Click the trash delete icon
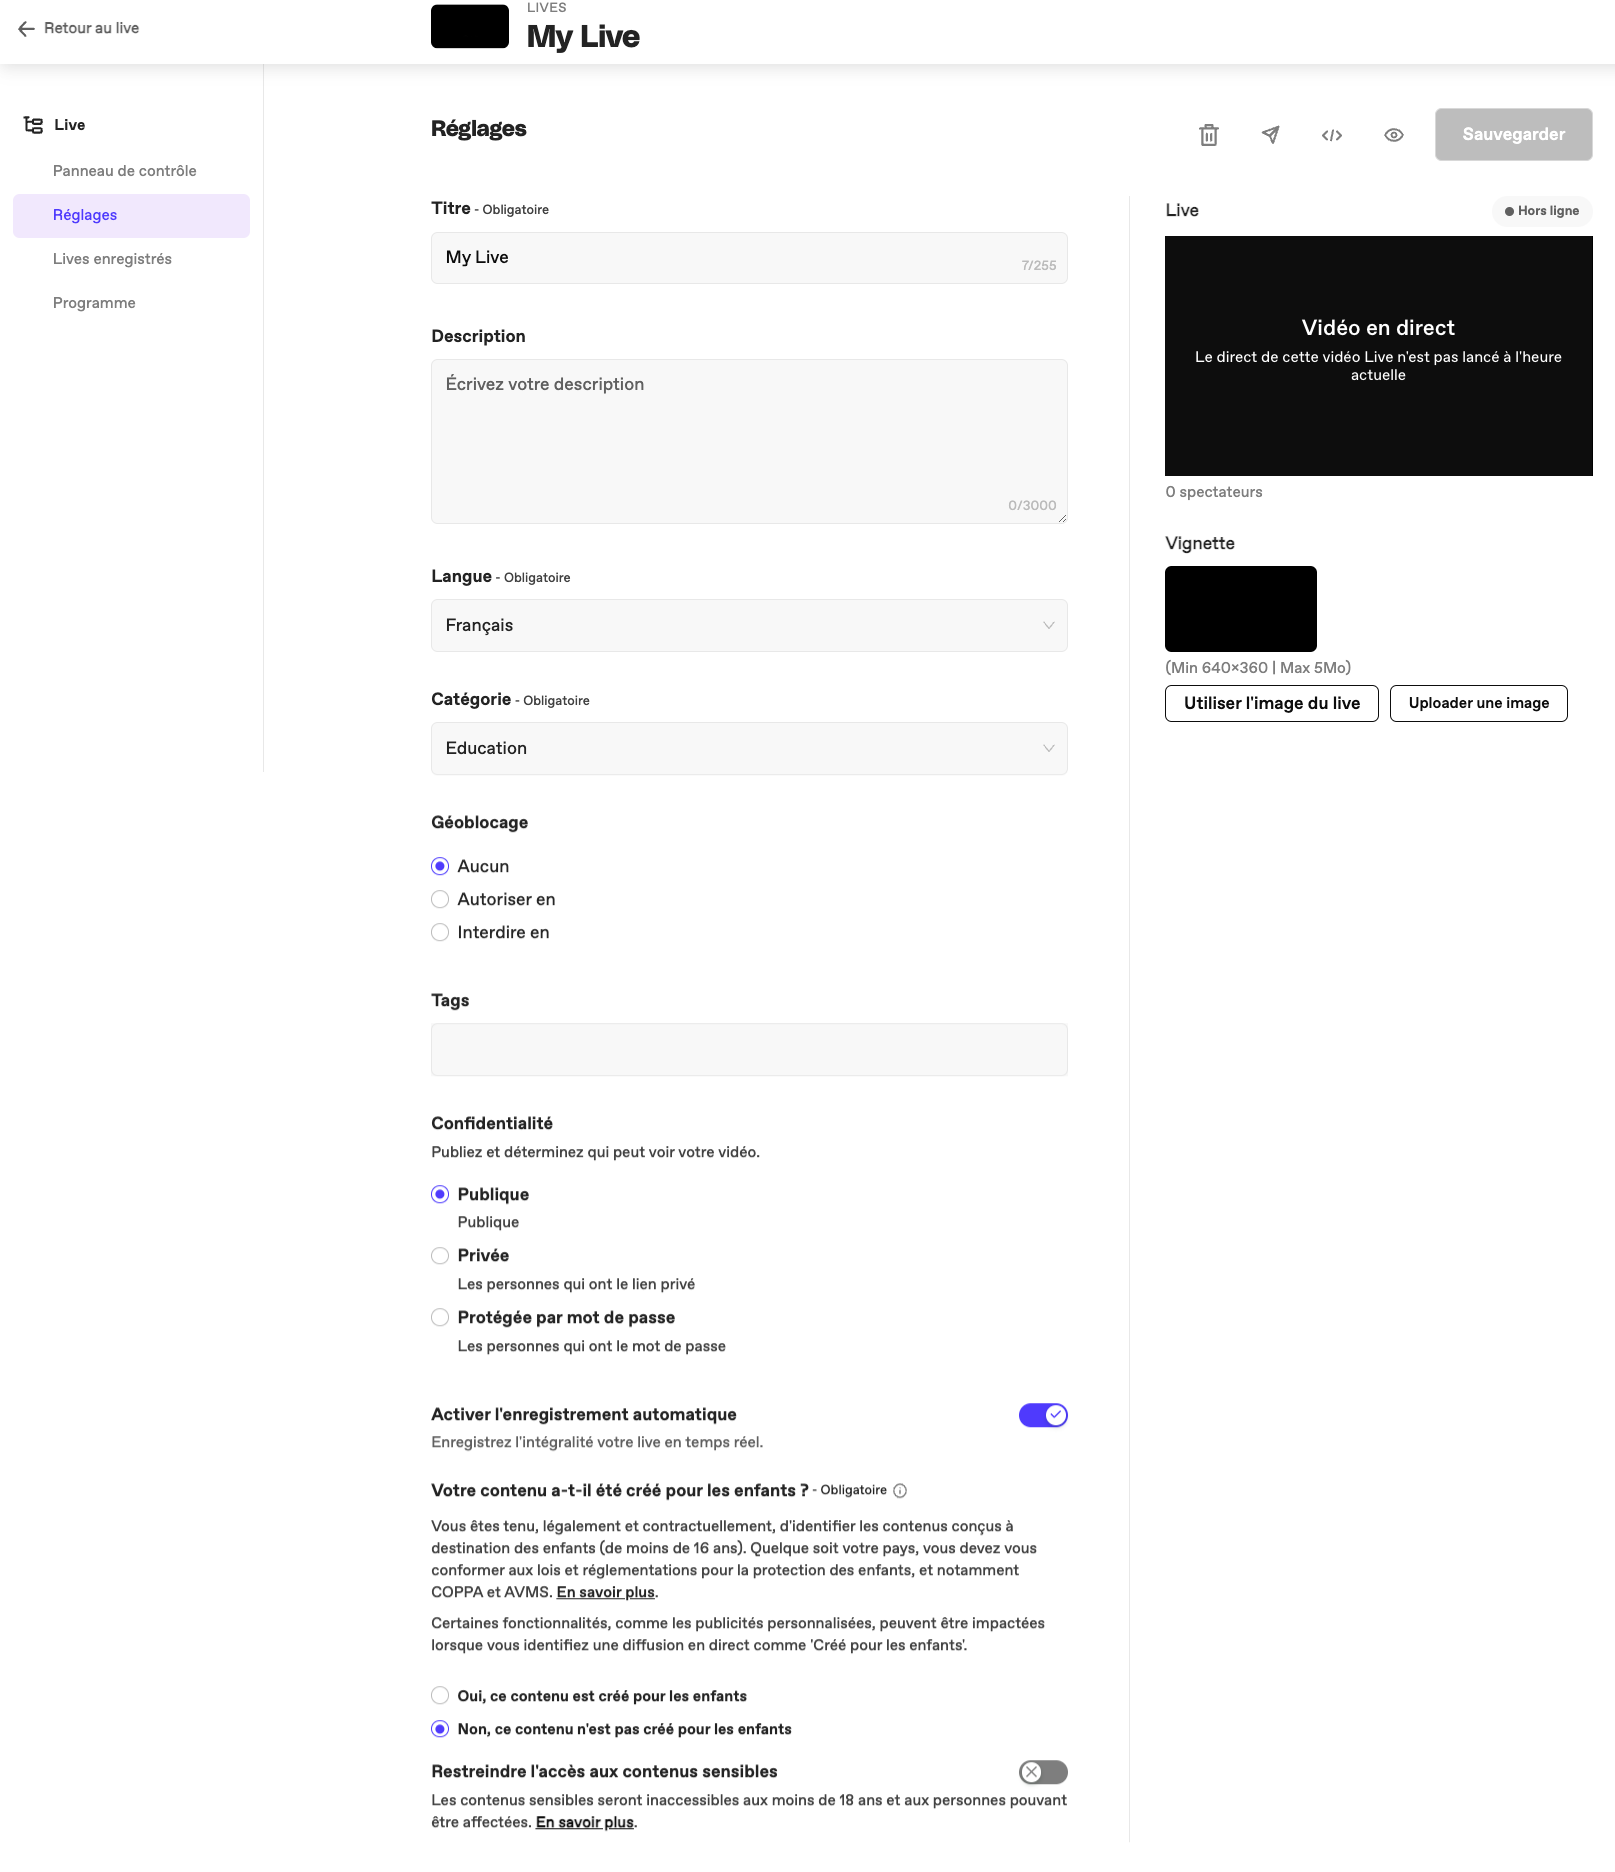 point(1209,135)
